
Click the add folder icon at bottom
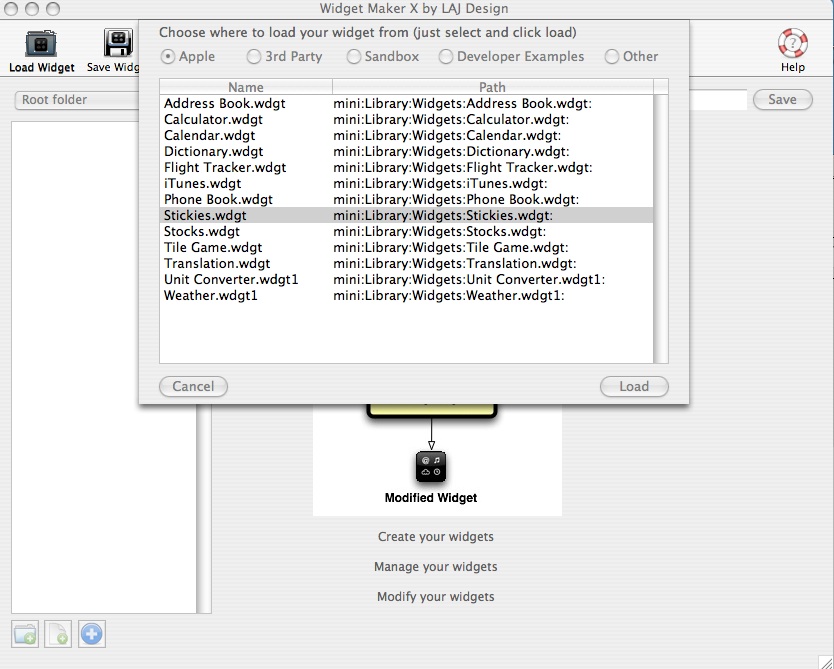[25, 634]
